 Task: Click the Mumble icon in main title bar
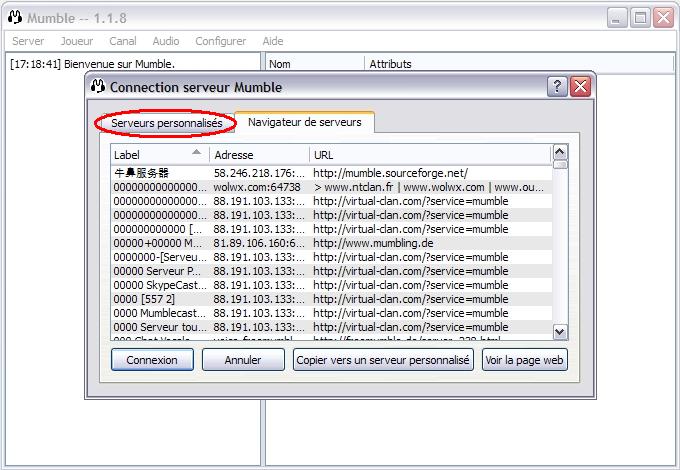15,17
